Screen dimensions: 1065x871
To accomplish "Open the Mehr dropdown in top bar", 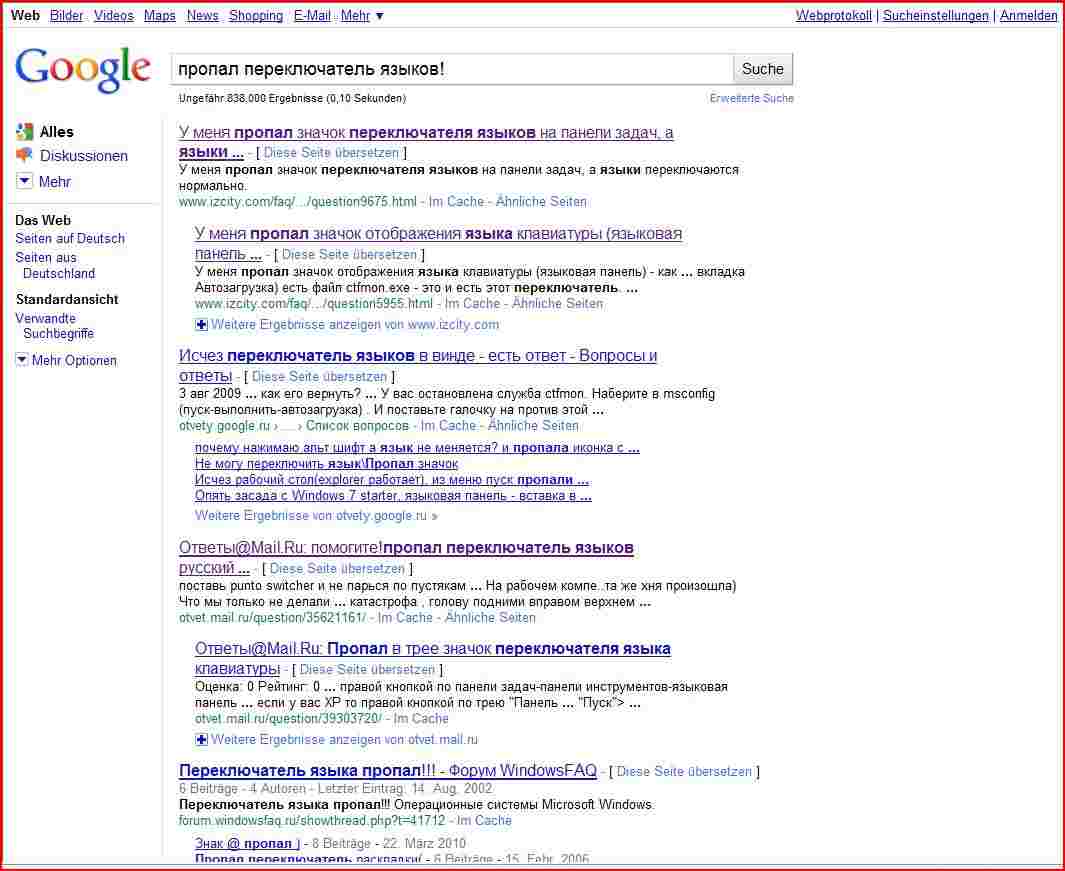I will point(363,15).
